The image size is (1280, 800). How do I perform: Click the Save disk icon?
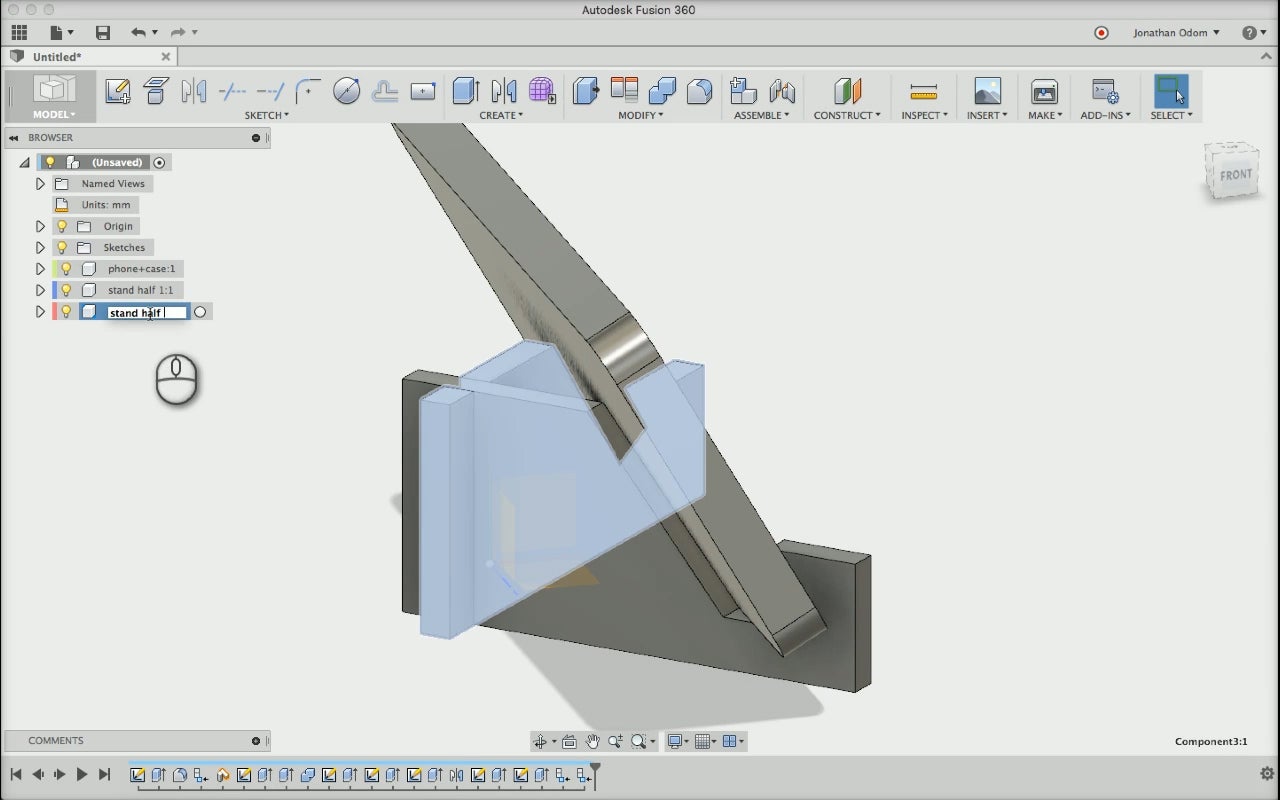pyautogui.click(x=102, y=33)
